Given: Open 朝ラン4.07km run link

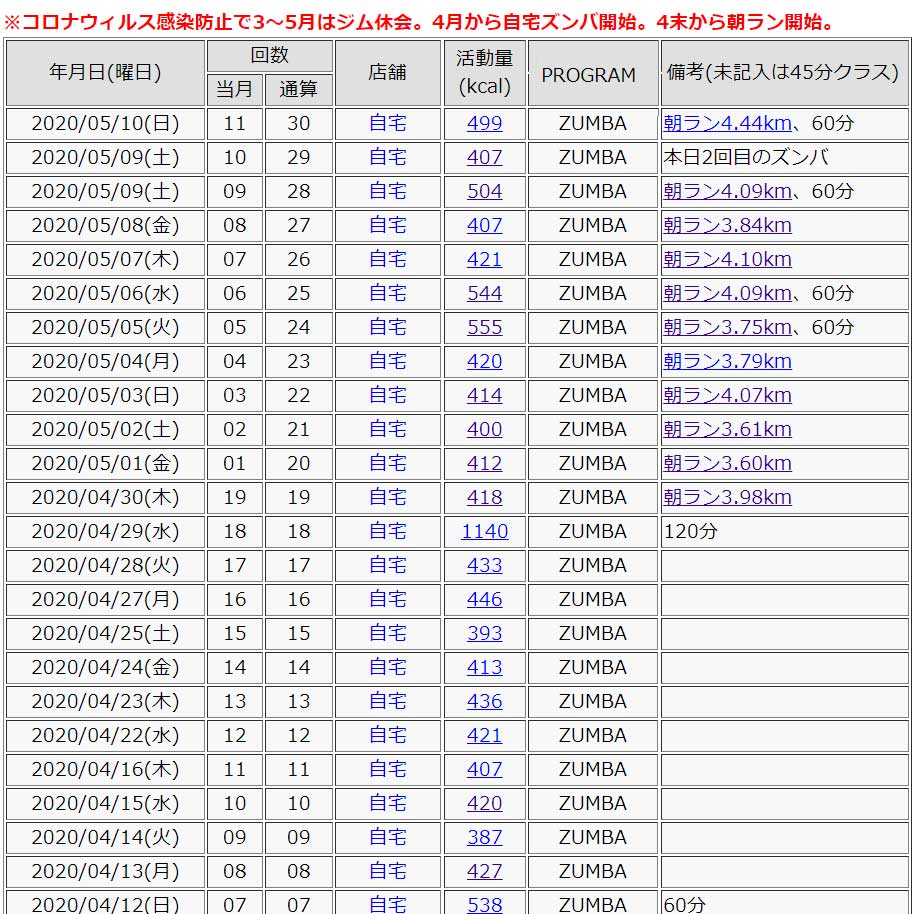Looking at the screenshot, I should pos(727,396).
